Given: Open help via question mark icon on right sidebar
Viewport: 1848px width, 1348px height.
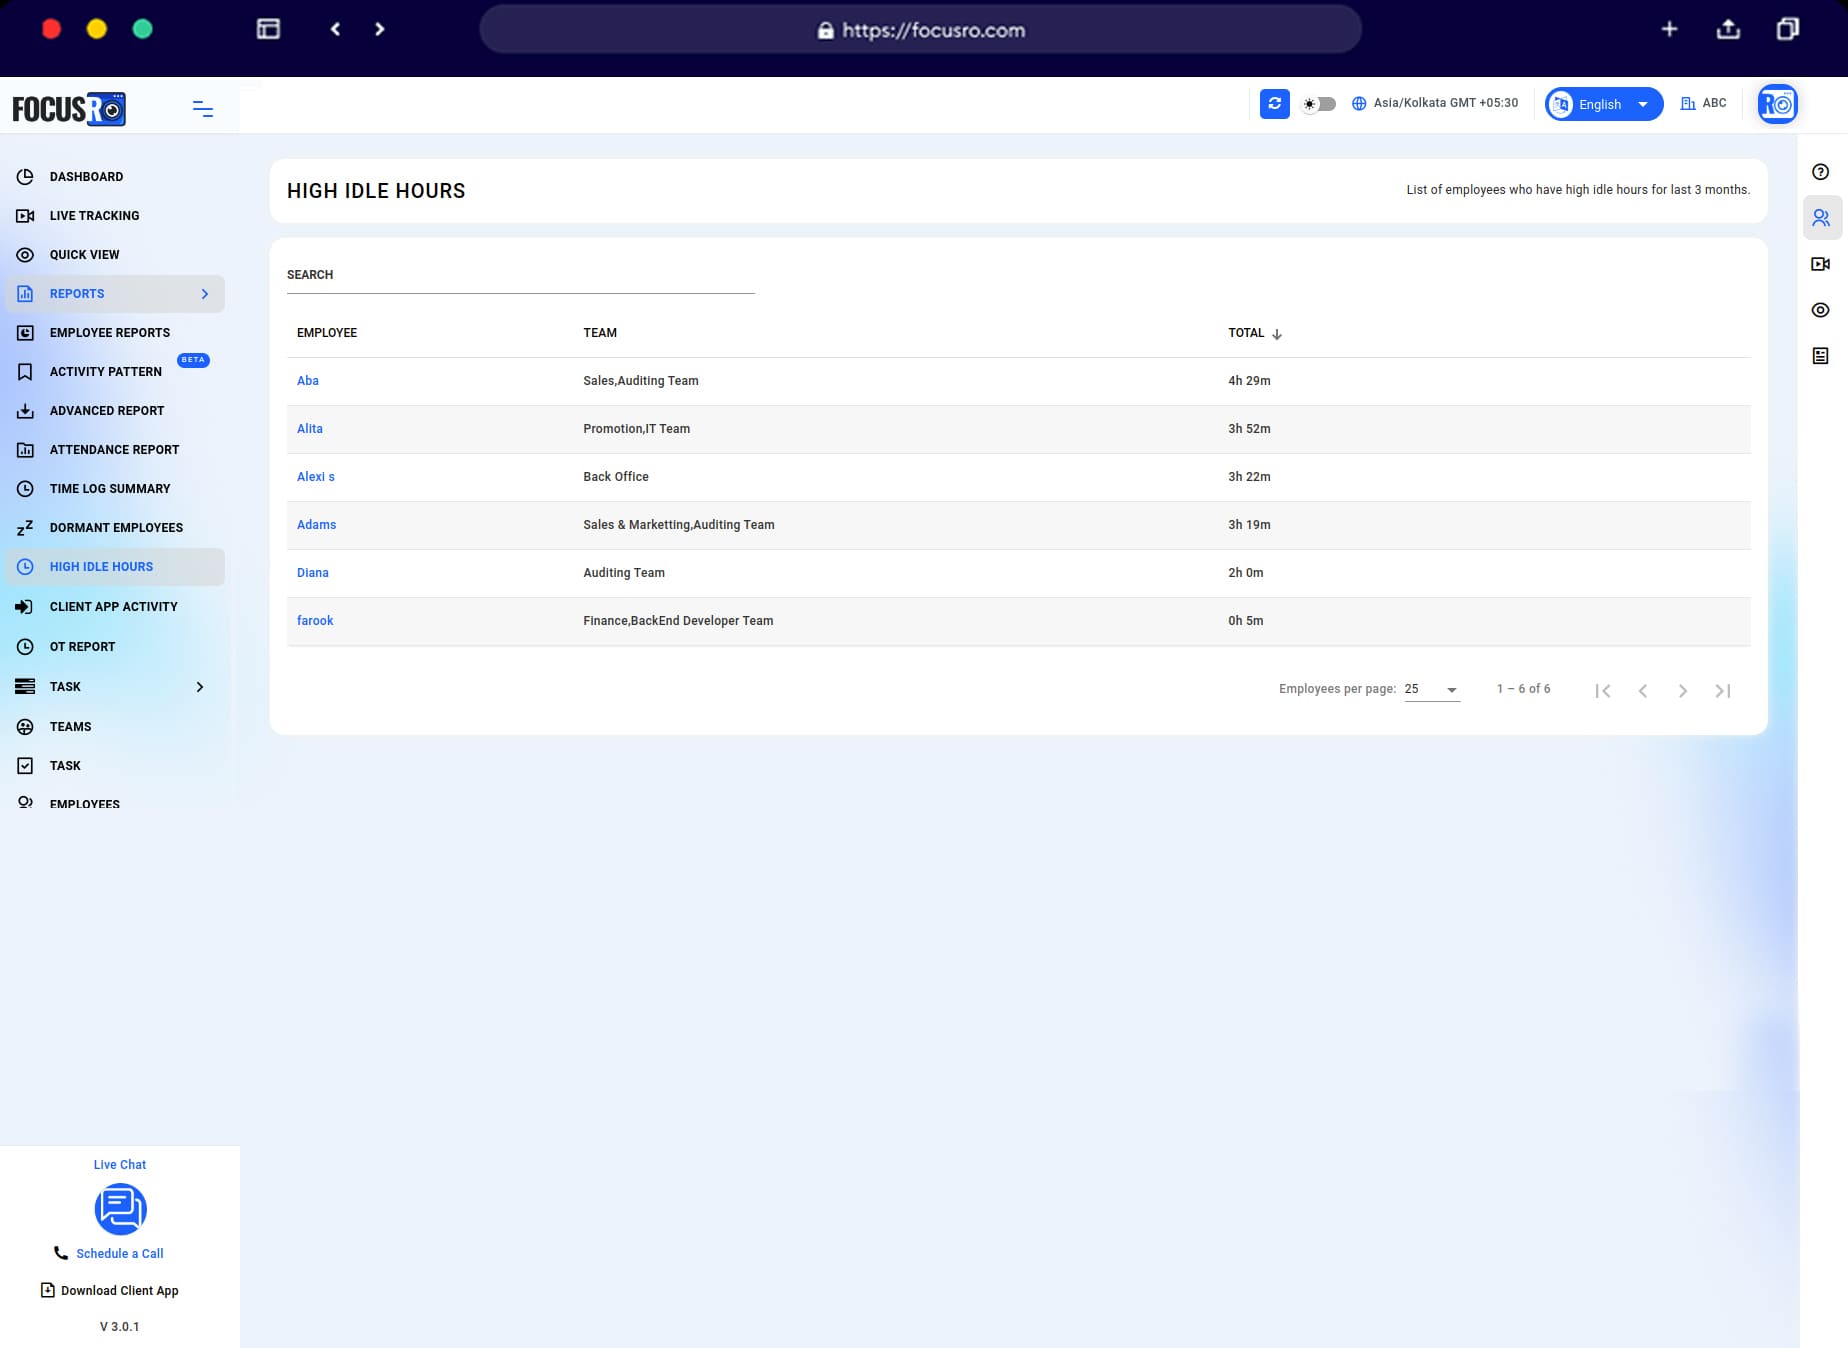Looking at the screenshot, I should [1821, 171].
